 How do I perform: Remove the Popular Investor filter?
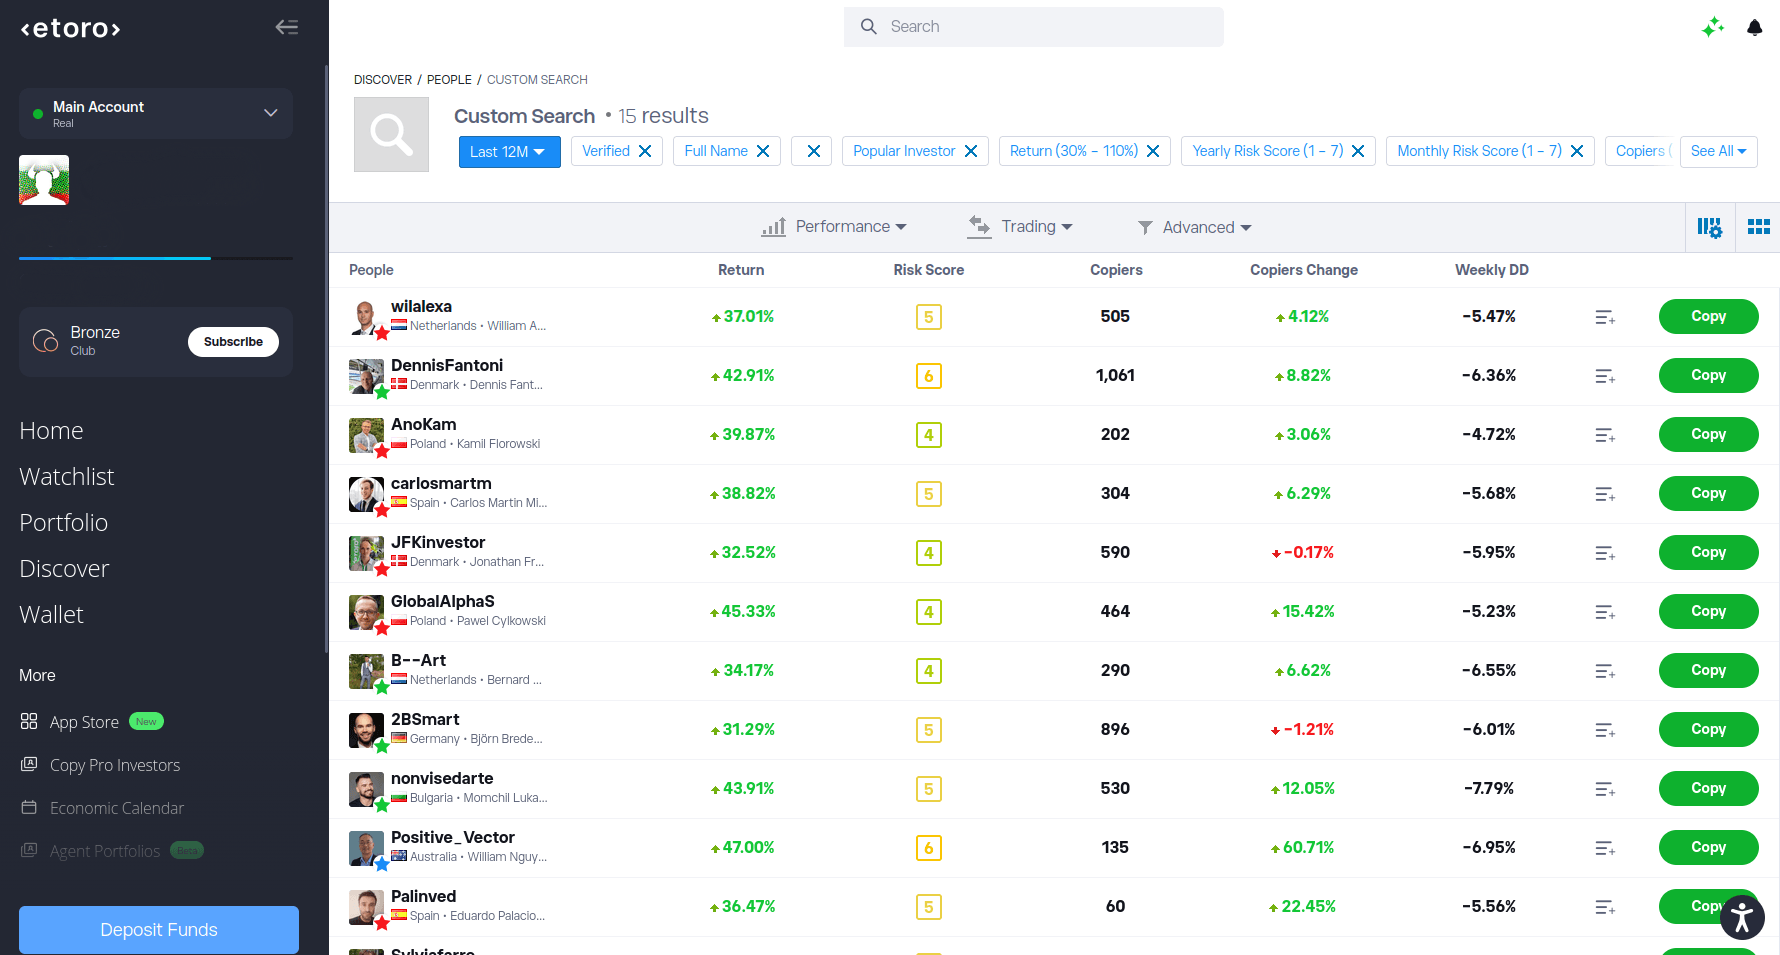pyautogui.click(x=971, y=151)
